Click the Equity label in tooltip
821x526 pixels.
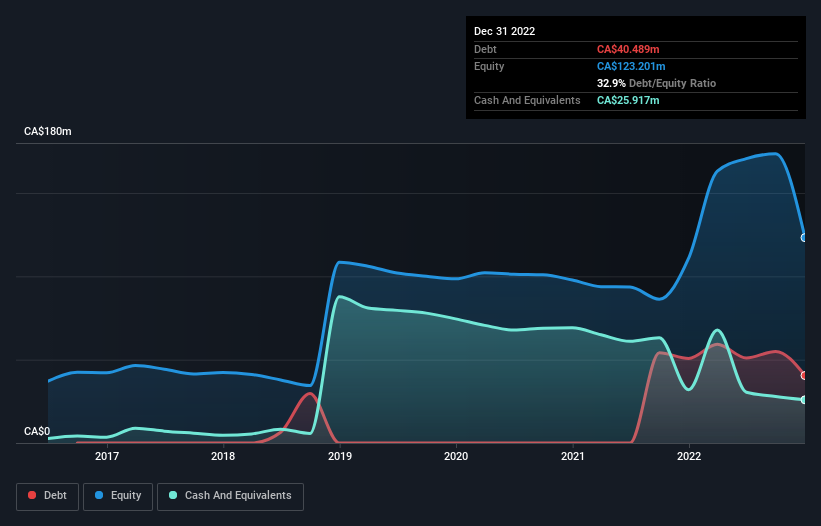click(x=489, y=66)
